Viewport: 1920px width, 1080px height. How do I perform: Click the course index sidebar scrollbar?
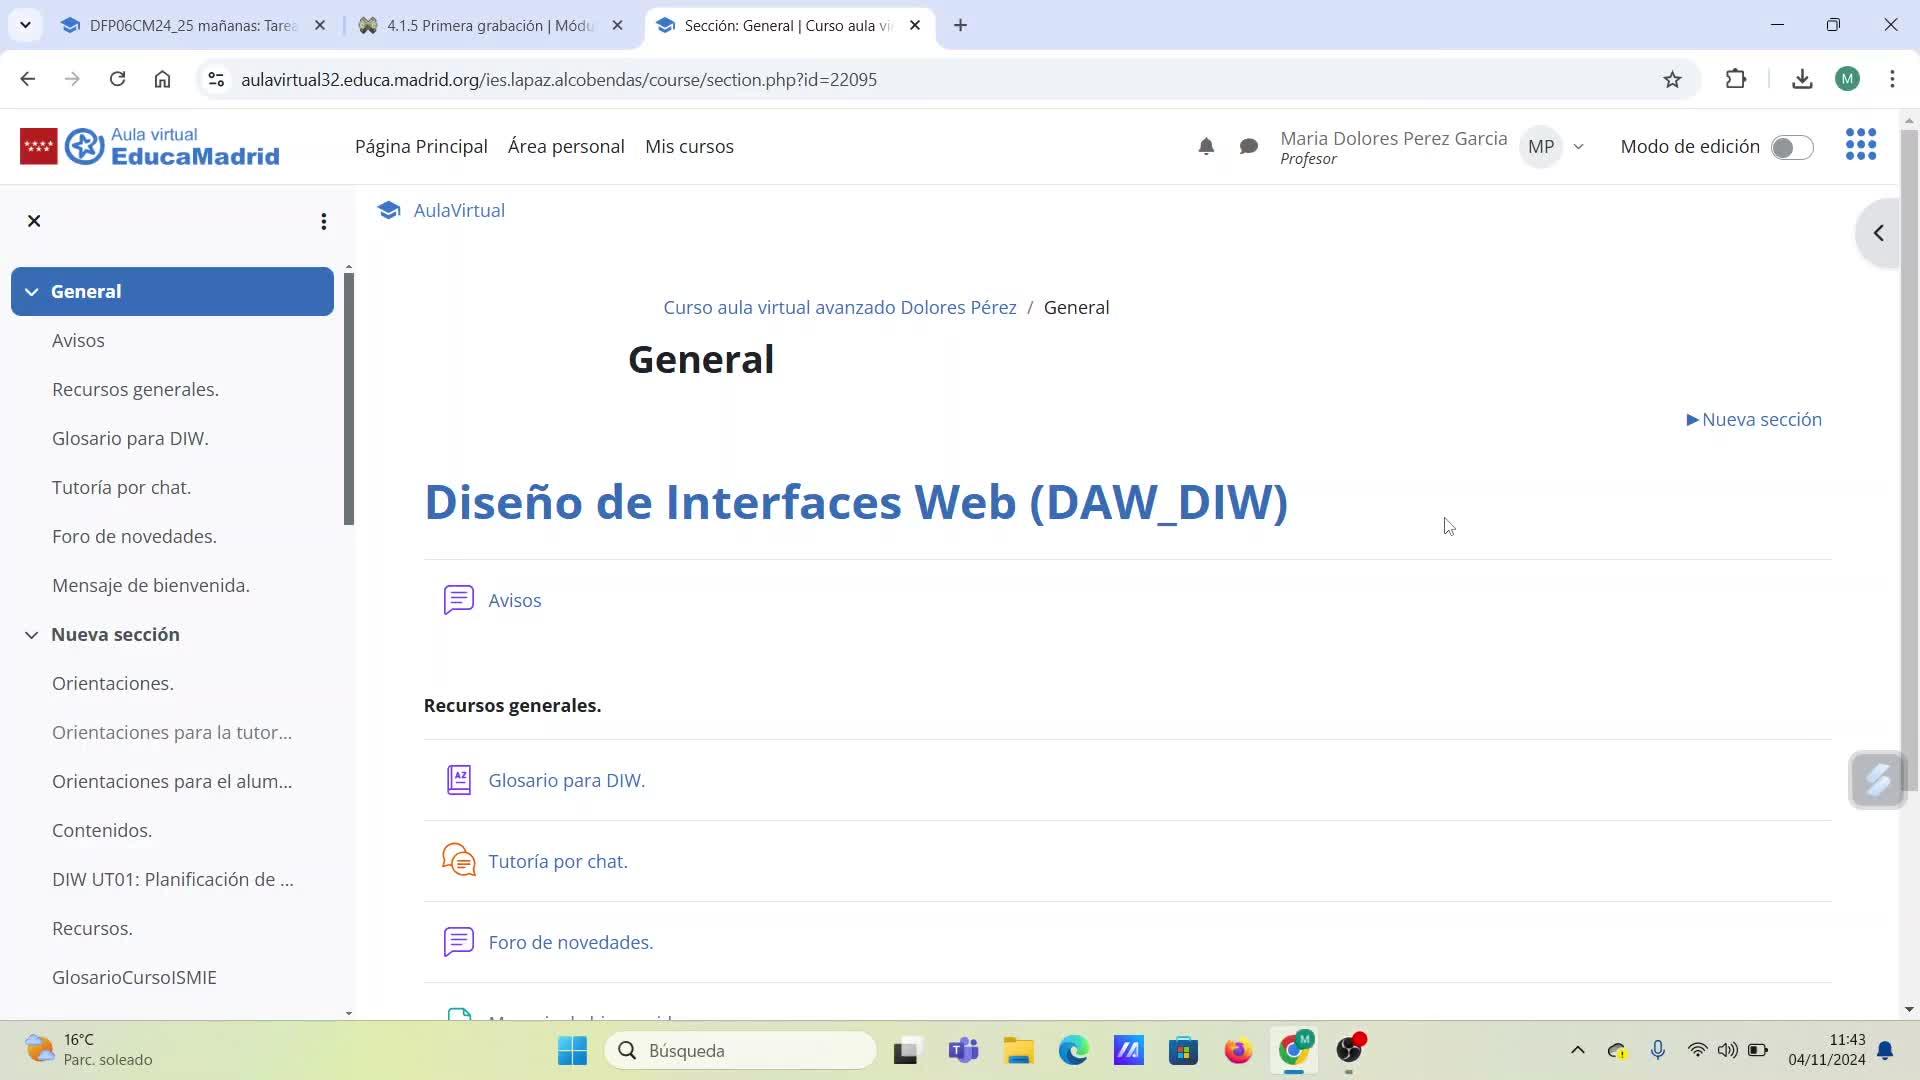pos(348,400)
